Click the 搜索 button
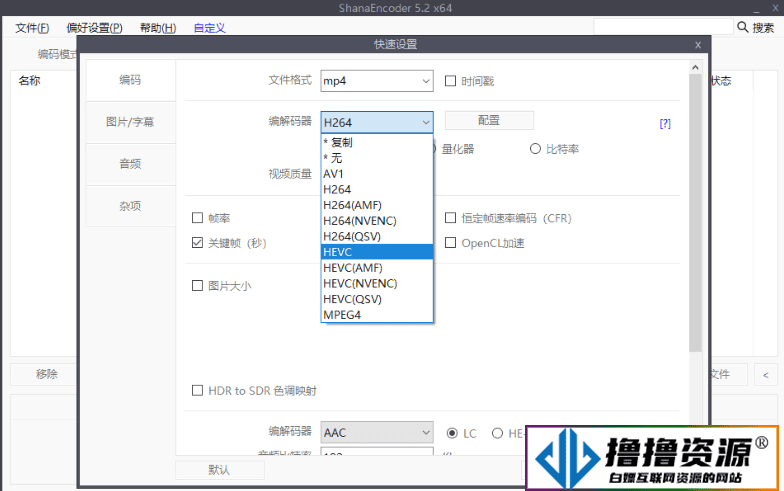 pos(763,28)
